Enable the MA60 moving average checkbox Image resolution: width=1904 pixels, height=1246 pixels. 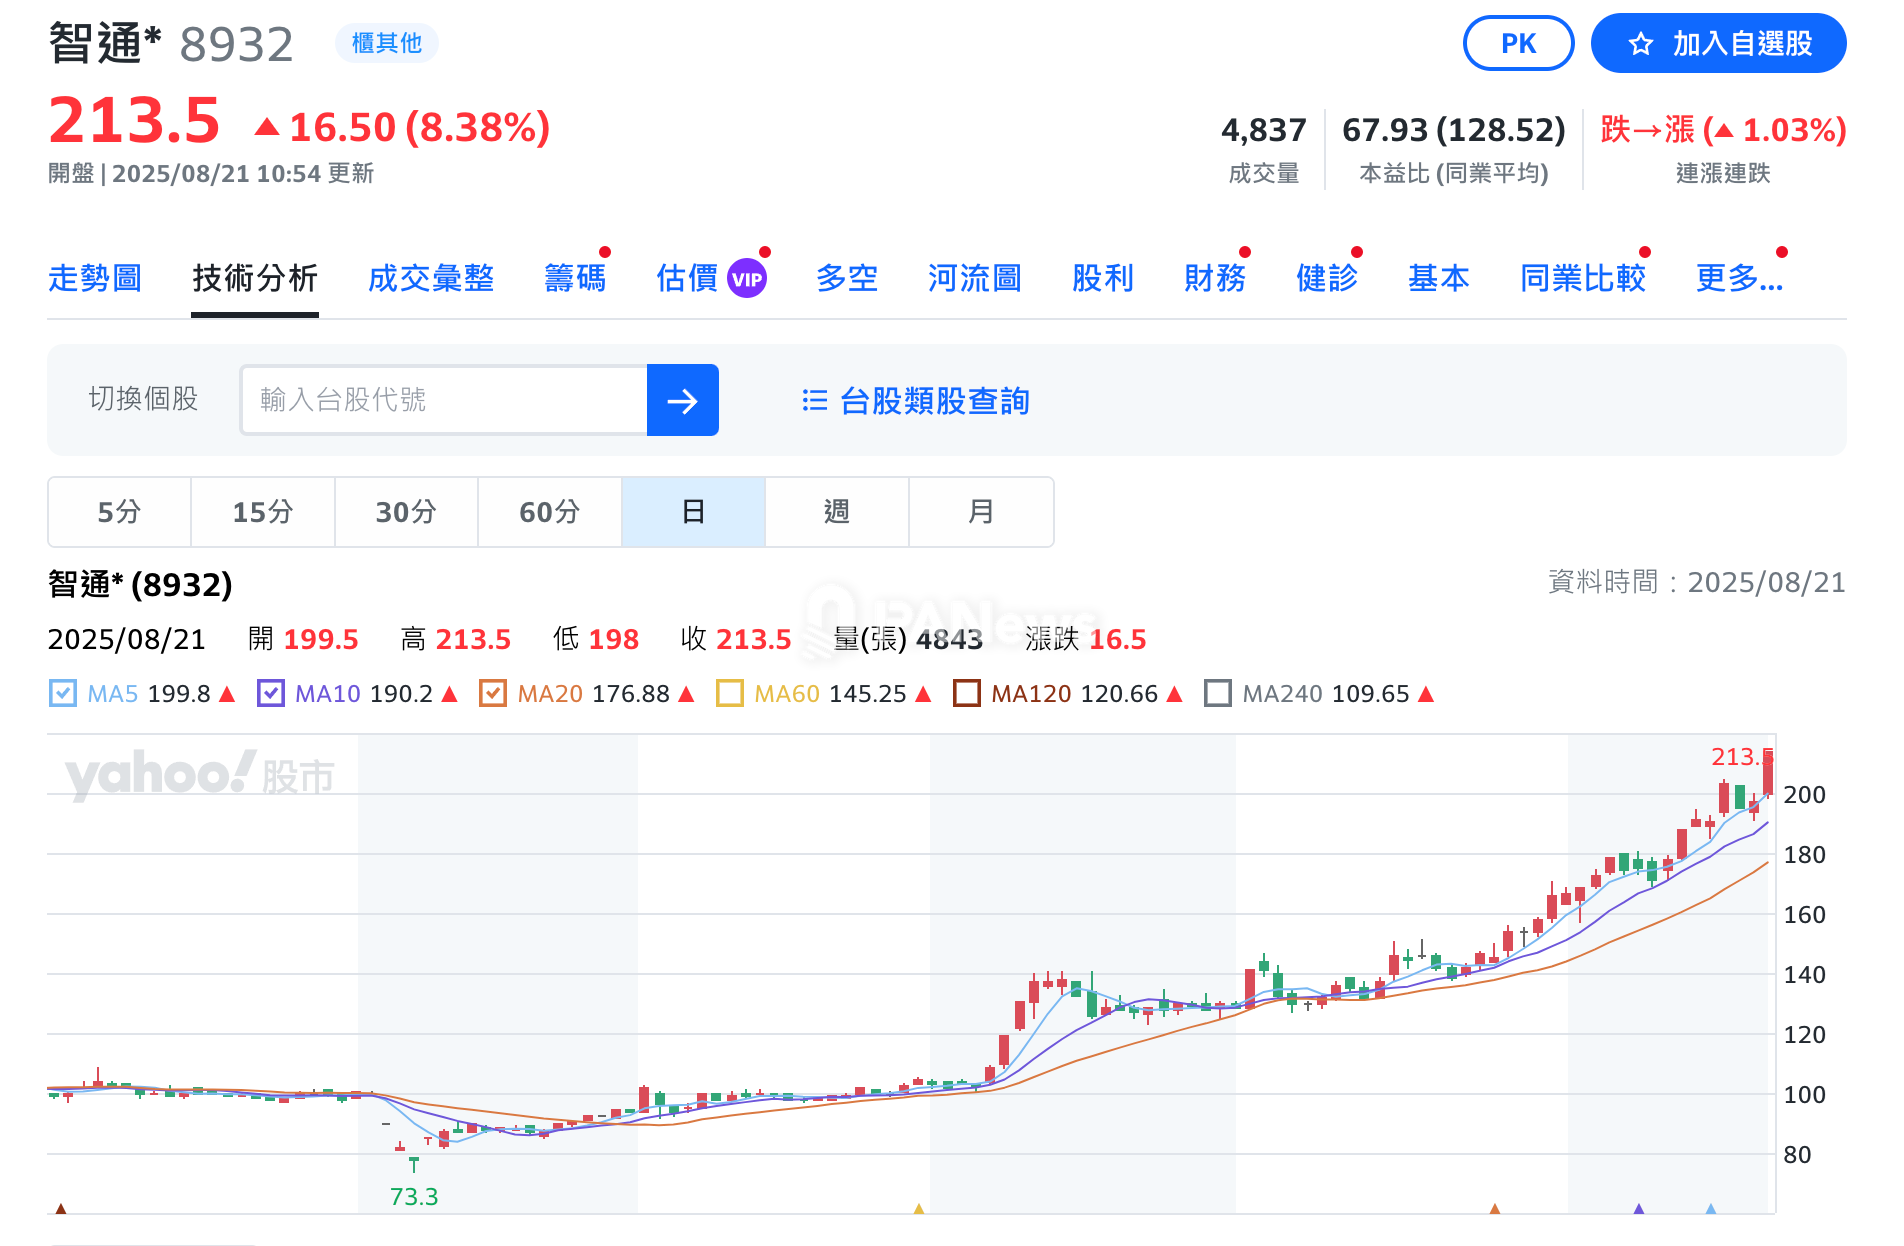(730, 693)
